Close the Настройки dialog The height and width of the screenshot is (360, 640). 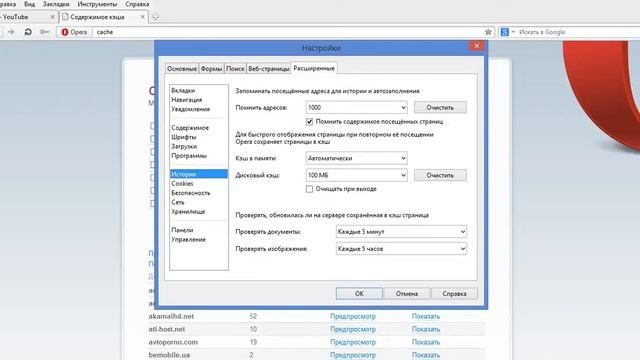click(x=476, y=46)
